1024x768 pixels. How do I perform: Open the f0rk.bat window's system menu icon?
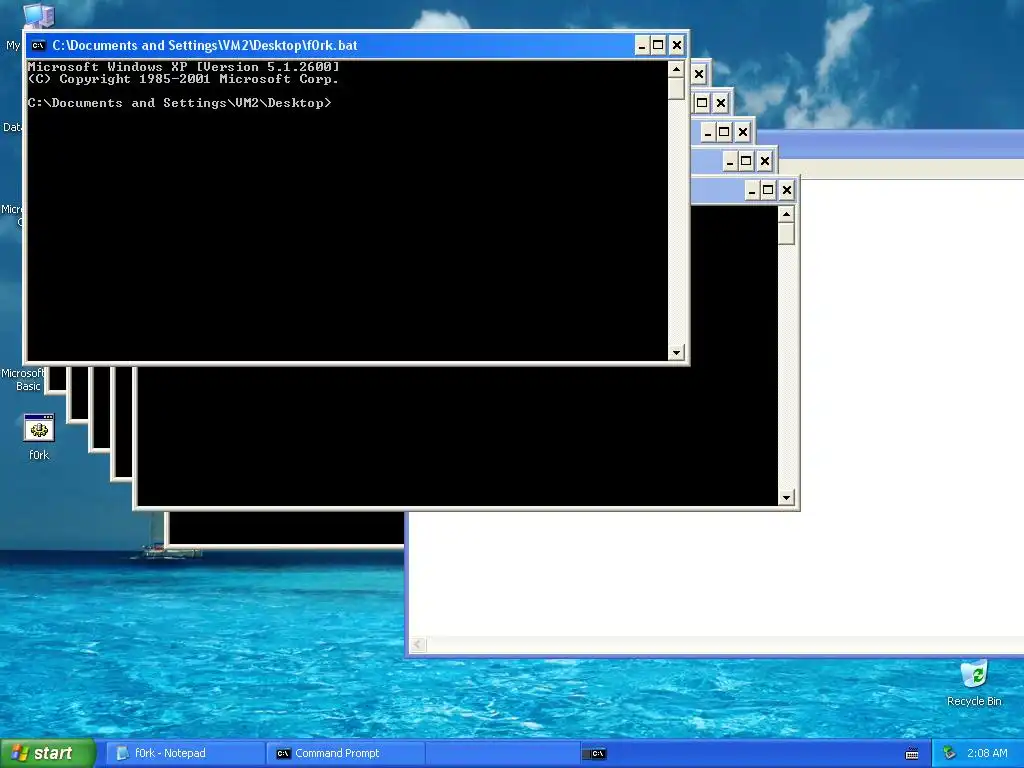click(x=38, y=45)
